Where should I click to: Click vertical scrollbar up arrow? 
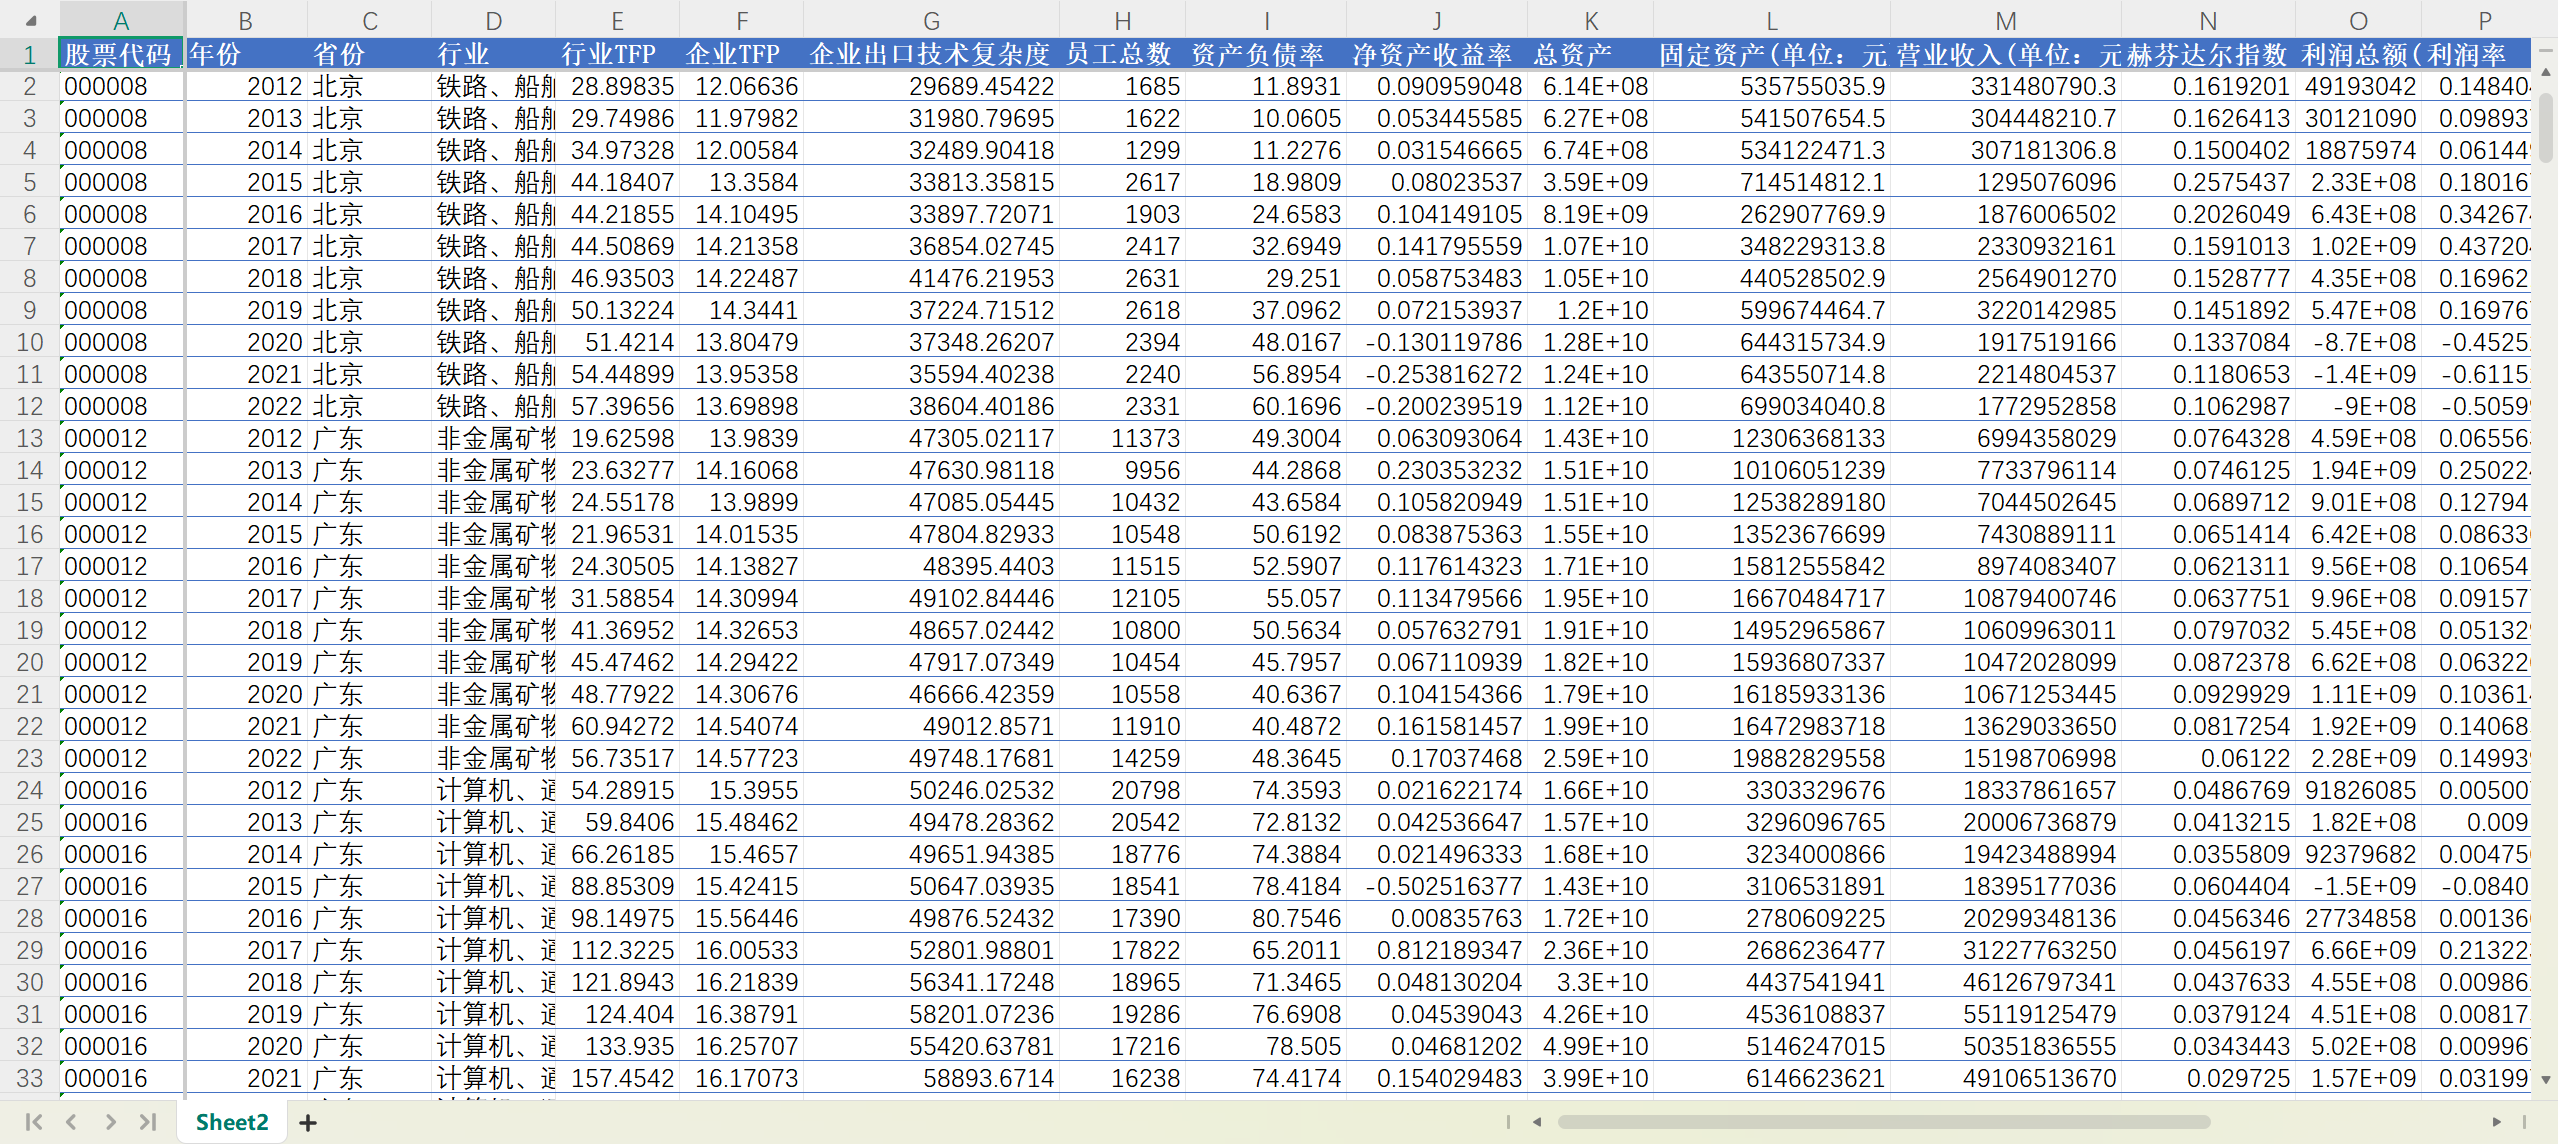[2546, 72]
